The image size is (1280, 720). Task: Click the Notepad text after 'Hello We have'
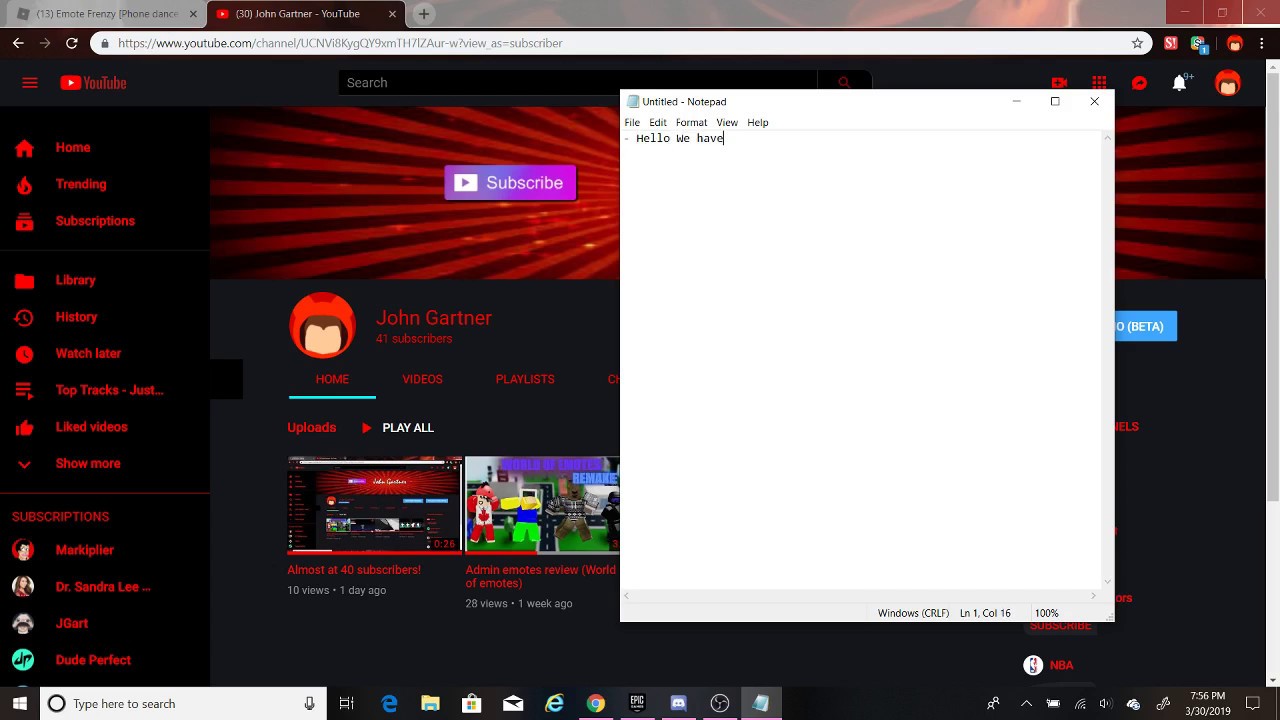724,138
